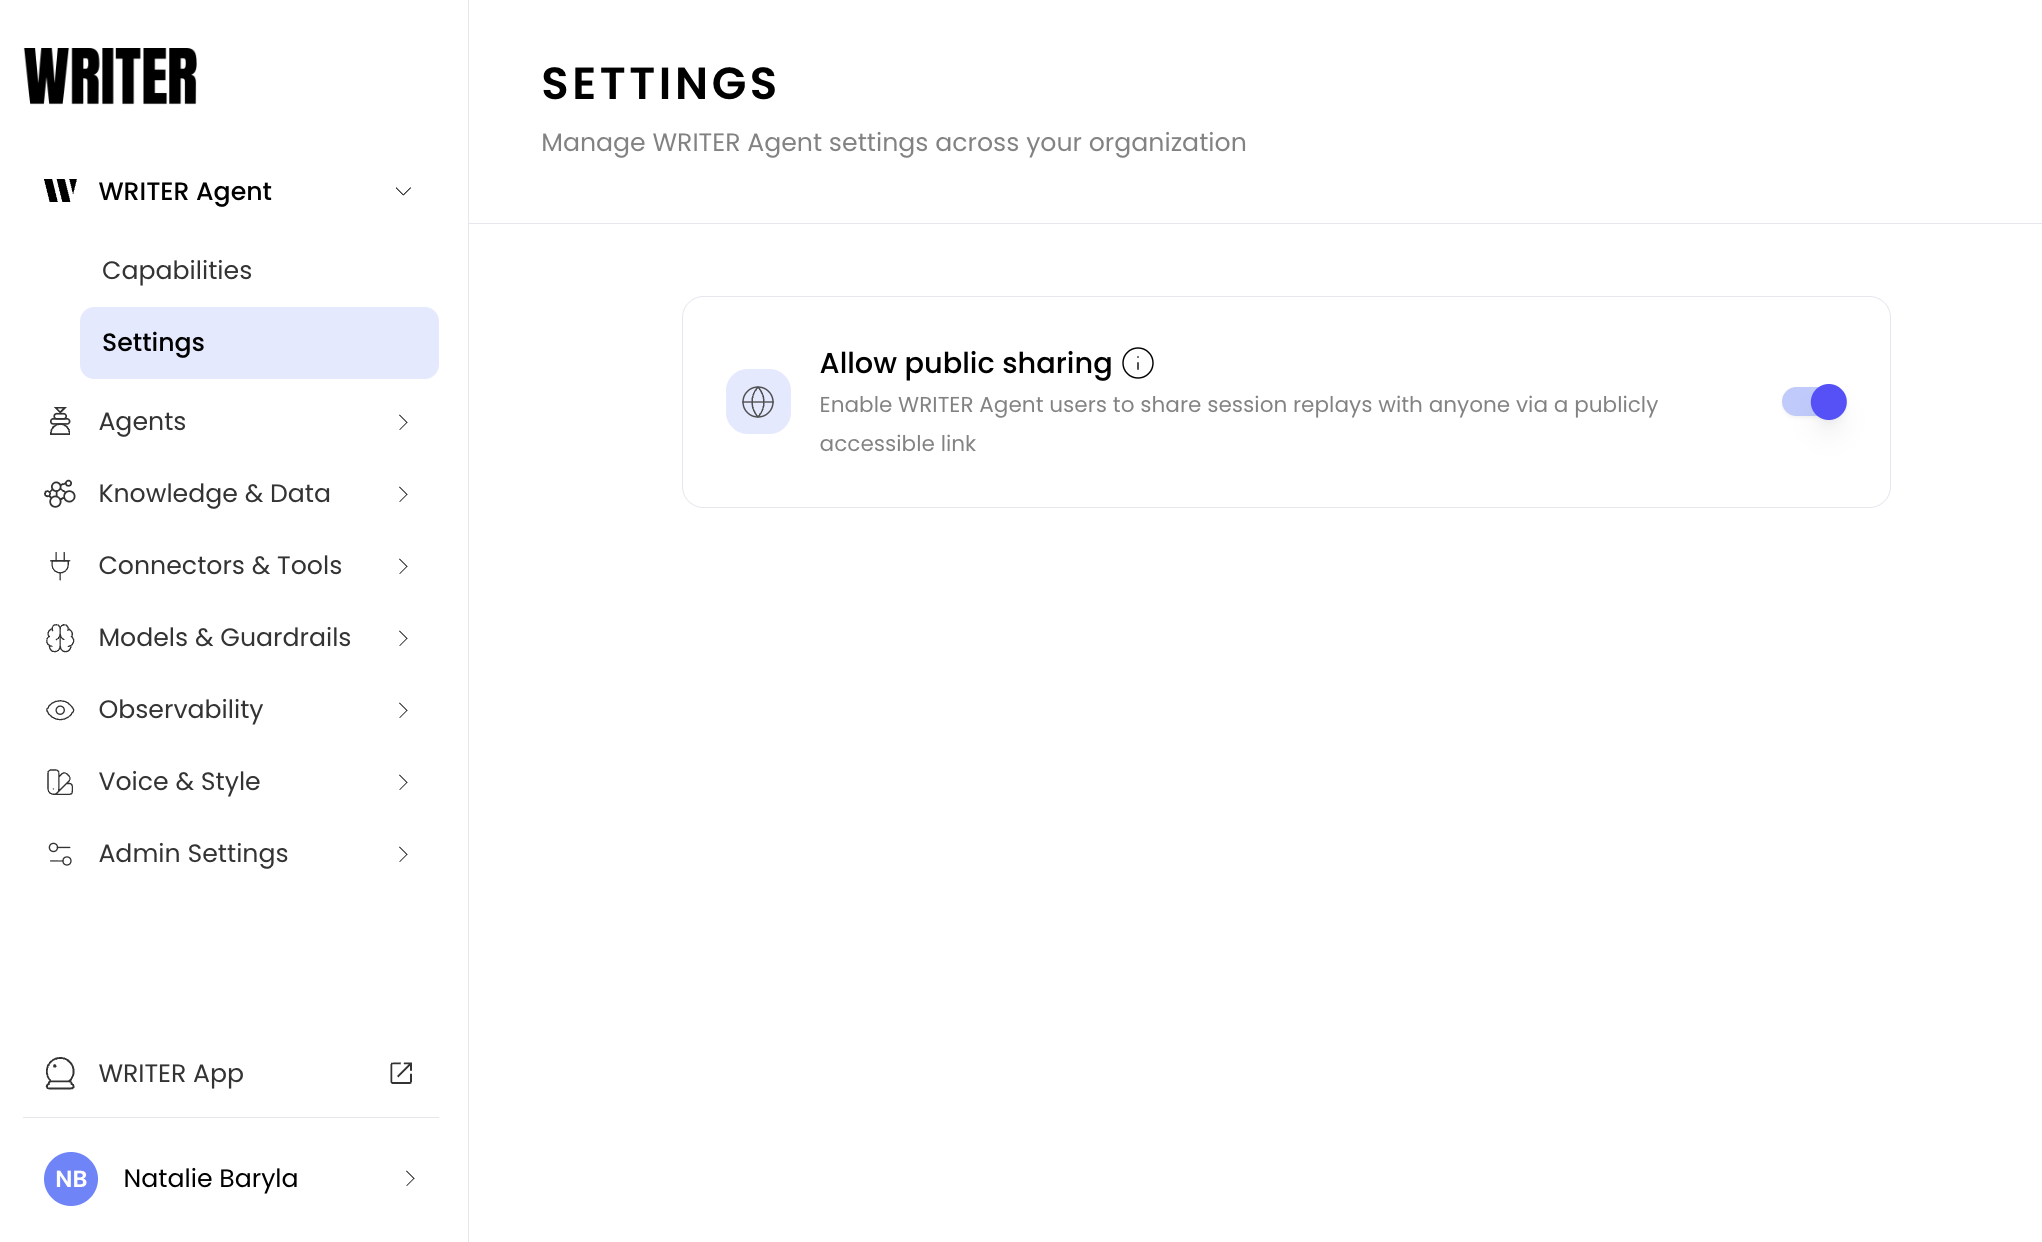Screen dimensions: 2042x1242
Task: Click the Observability eye icon
Action: coord(60,710)
